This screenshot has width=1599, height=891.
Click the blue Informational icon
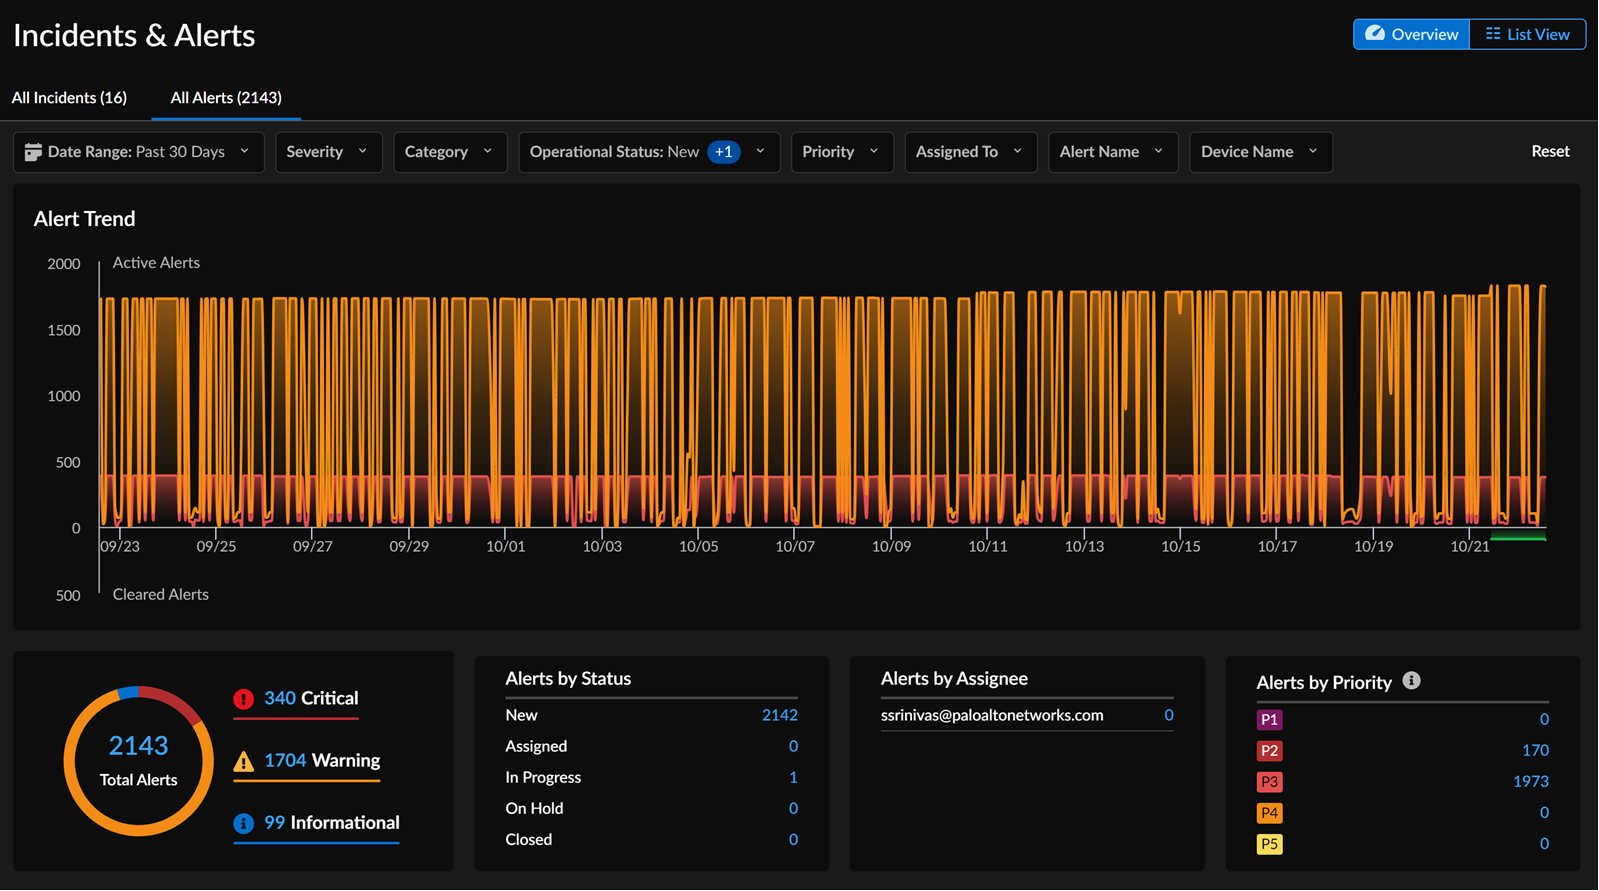coord(243,824)
